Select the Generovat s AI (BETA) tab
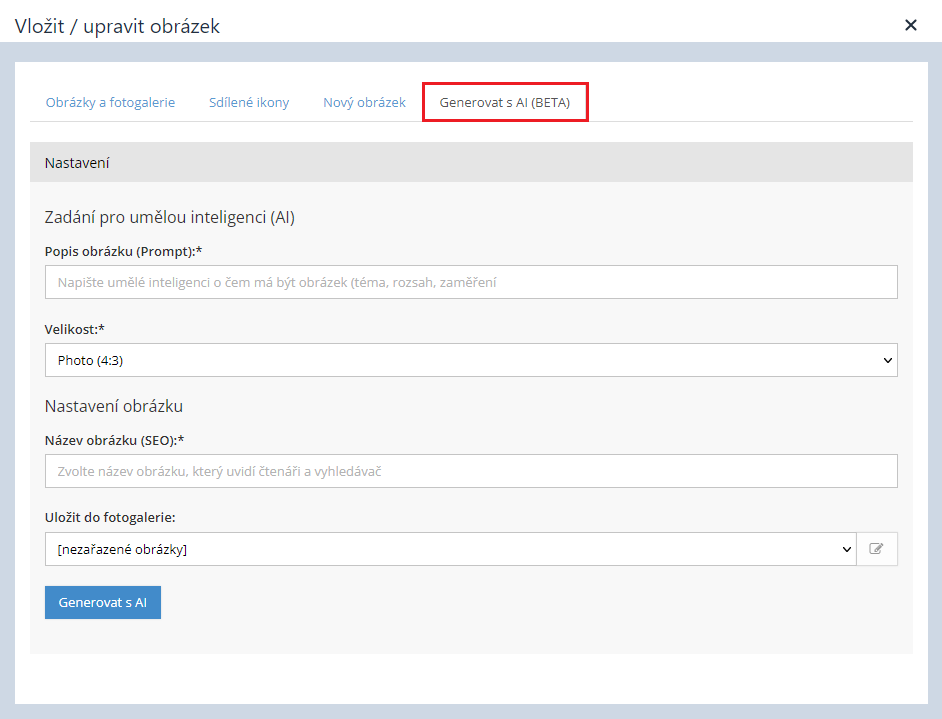The width and height of the screenshot is (942, 719). (x=505, y=103)
